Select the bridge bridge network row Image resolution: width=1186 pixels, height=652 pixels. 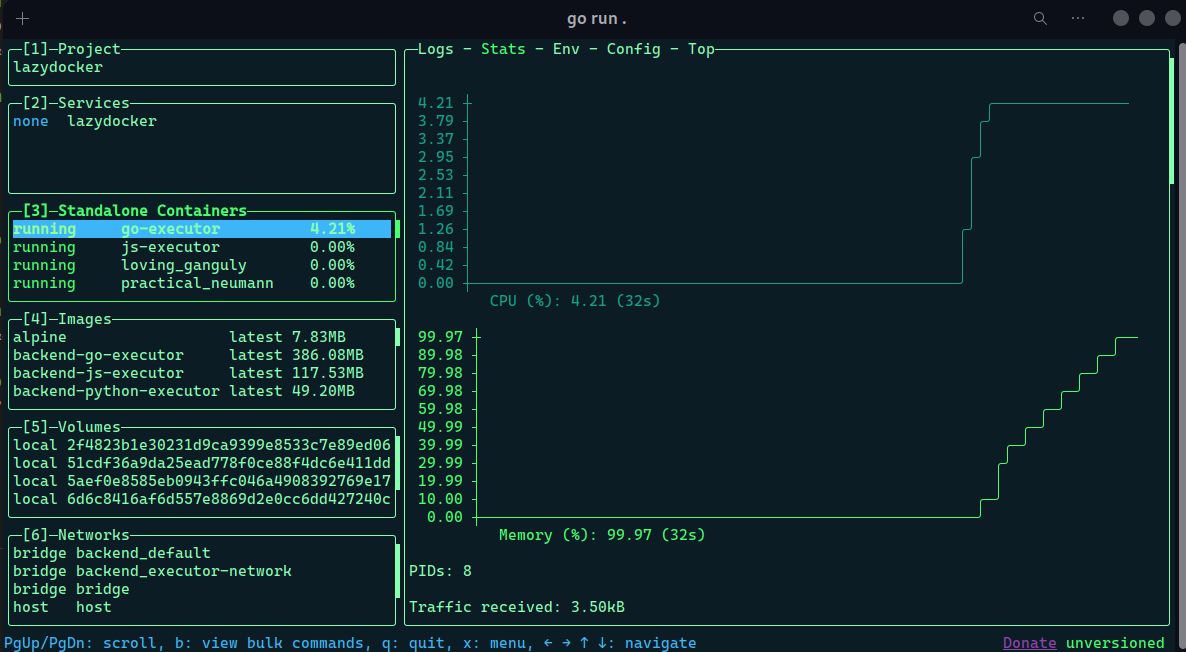pos(202,589)
